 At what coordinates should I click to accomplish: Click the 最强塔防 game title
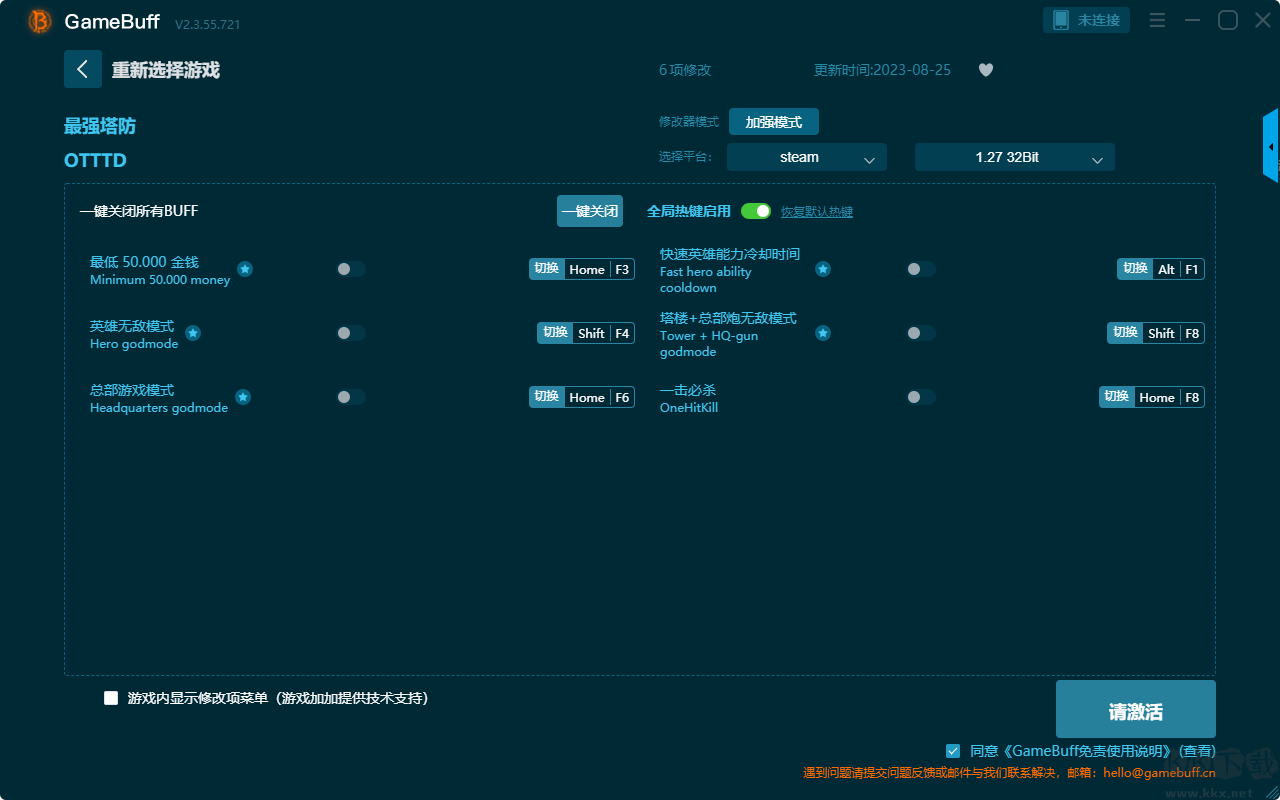tap(100, 126)
